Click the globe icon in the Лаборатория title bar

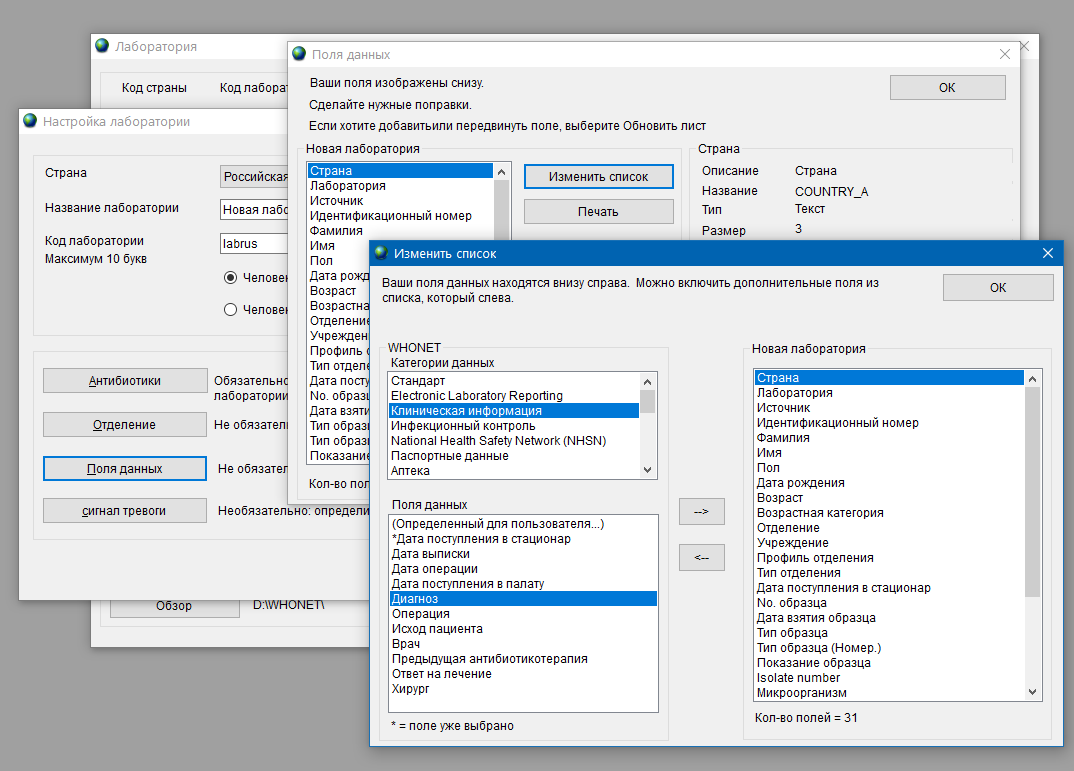pos(102,46)
